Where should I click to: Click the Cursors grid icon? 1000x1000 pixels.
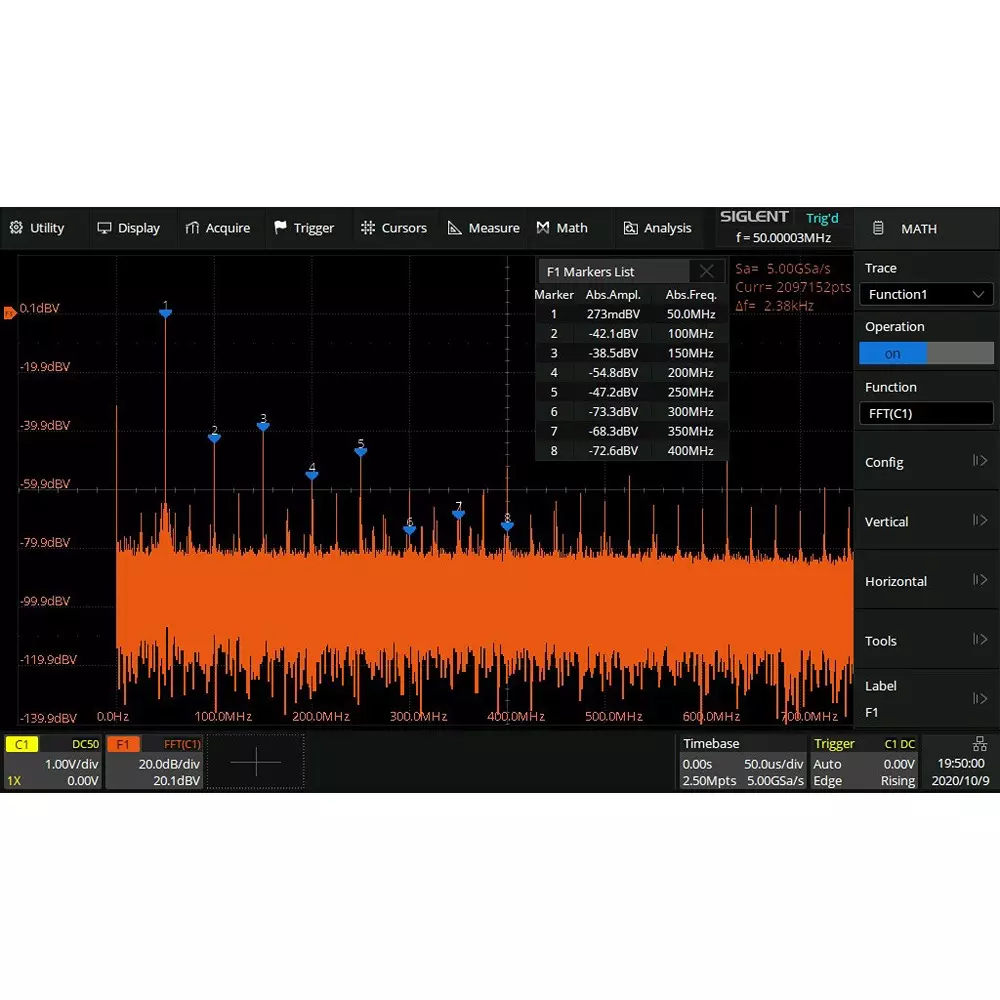click(367, 228)
